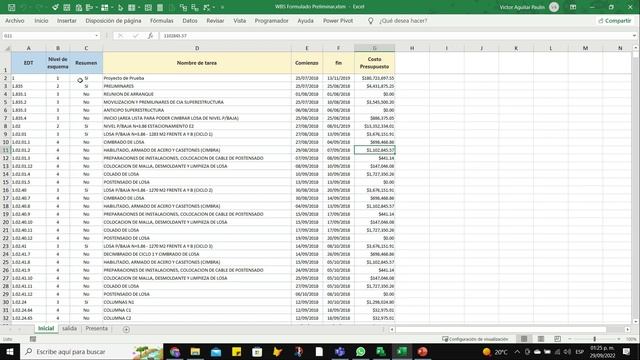Switch to the Presenta sheet tab
Viewport: 640px width, 360px height.
(x=97, y=329)
